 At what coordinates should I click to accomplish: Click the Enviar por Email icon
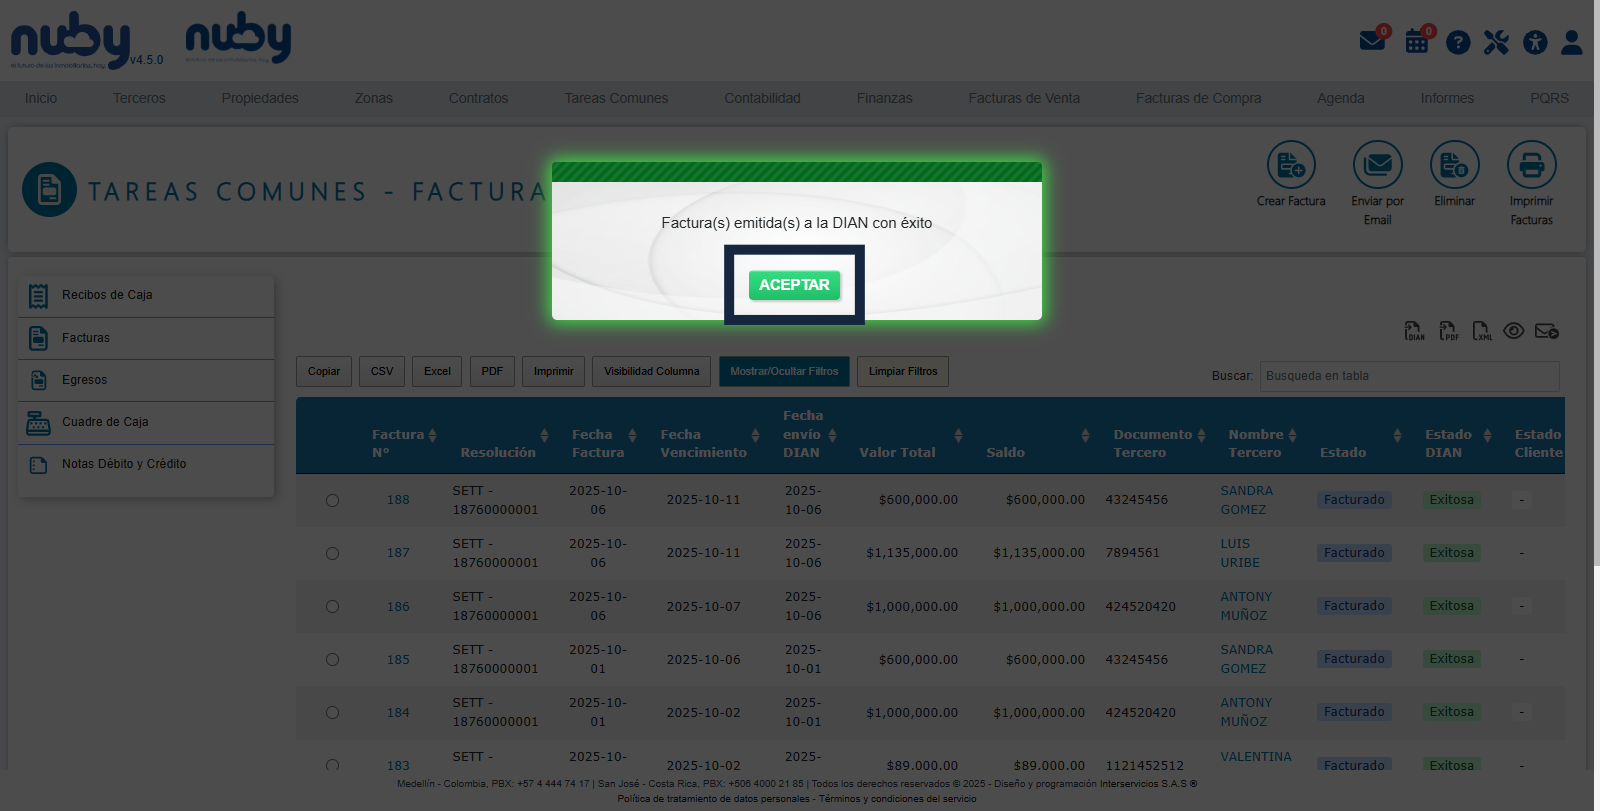coord(1377,165)
